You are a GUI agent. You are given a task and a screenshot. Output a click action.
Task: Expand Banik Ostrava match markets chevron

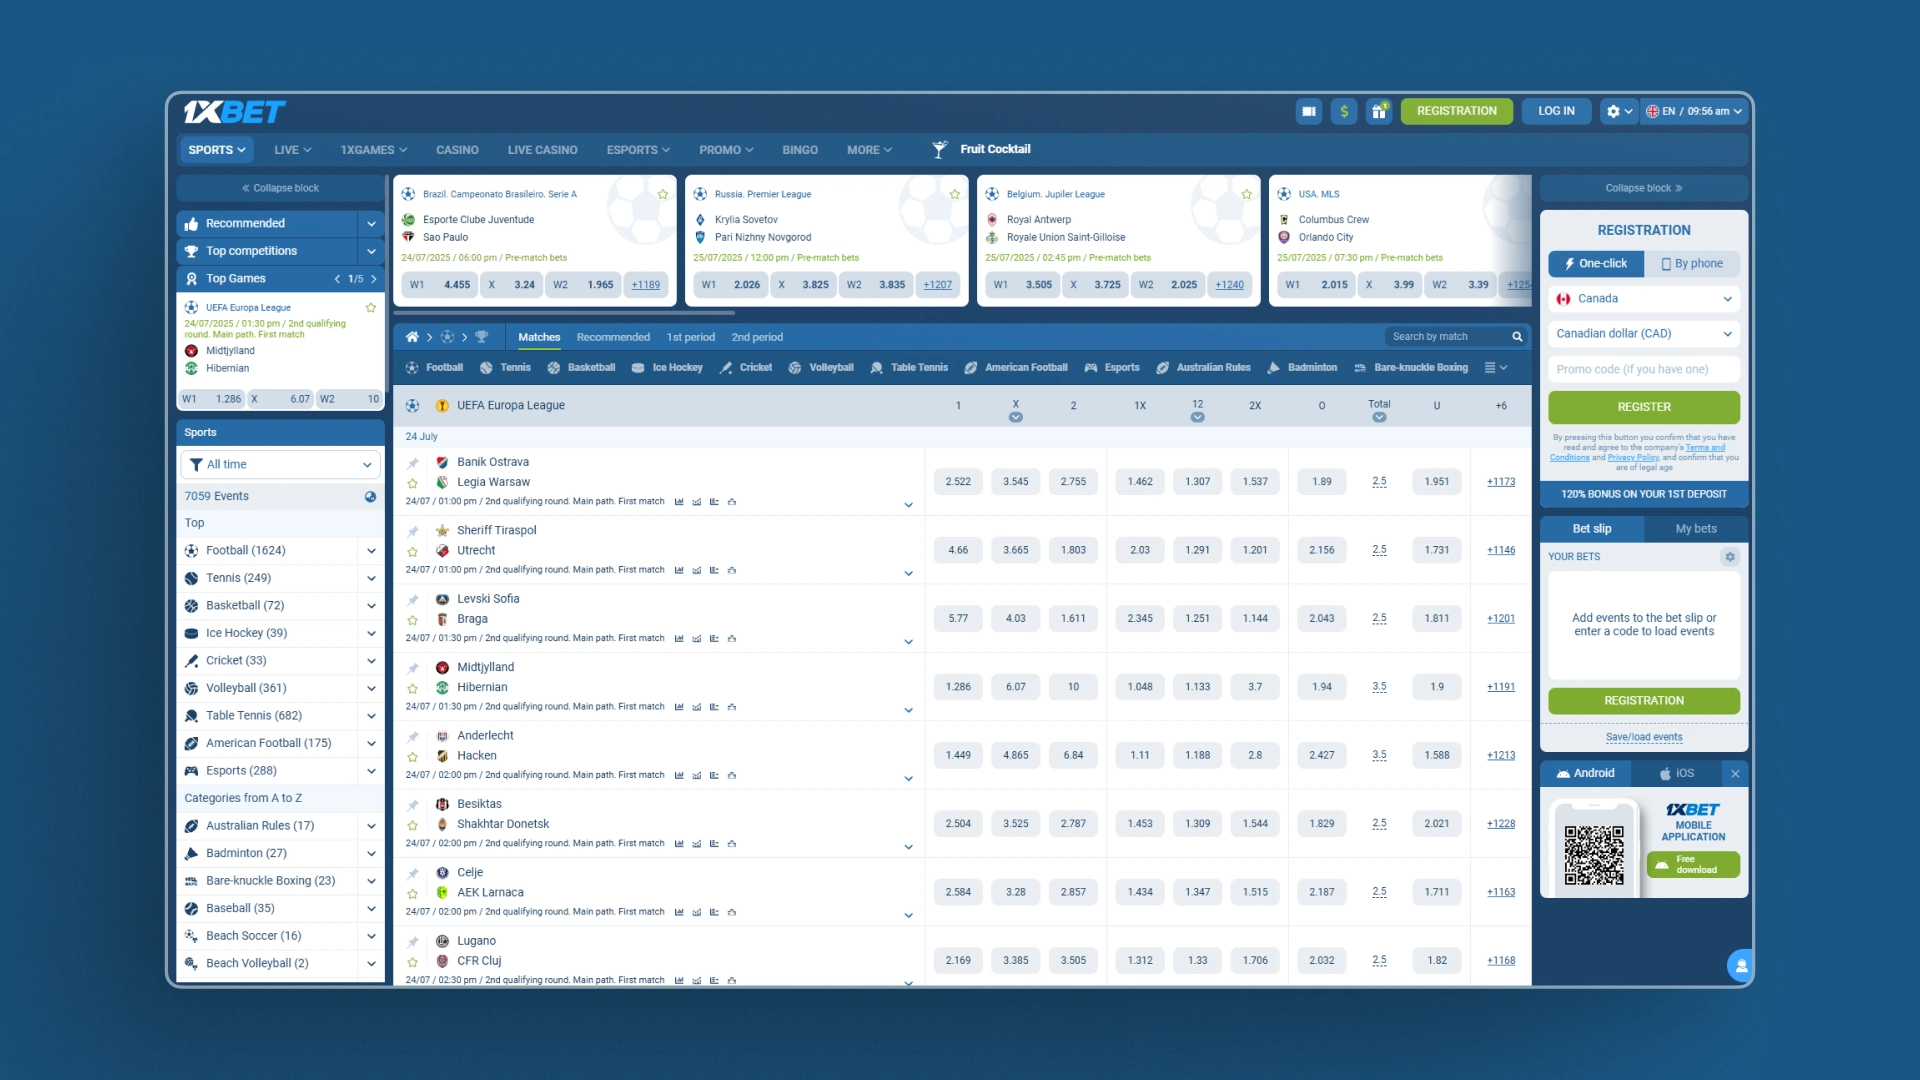point(908,506)
